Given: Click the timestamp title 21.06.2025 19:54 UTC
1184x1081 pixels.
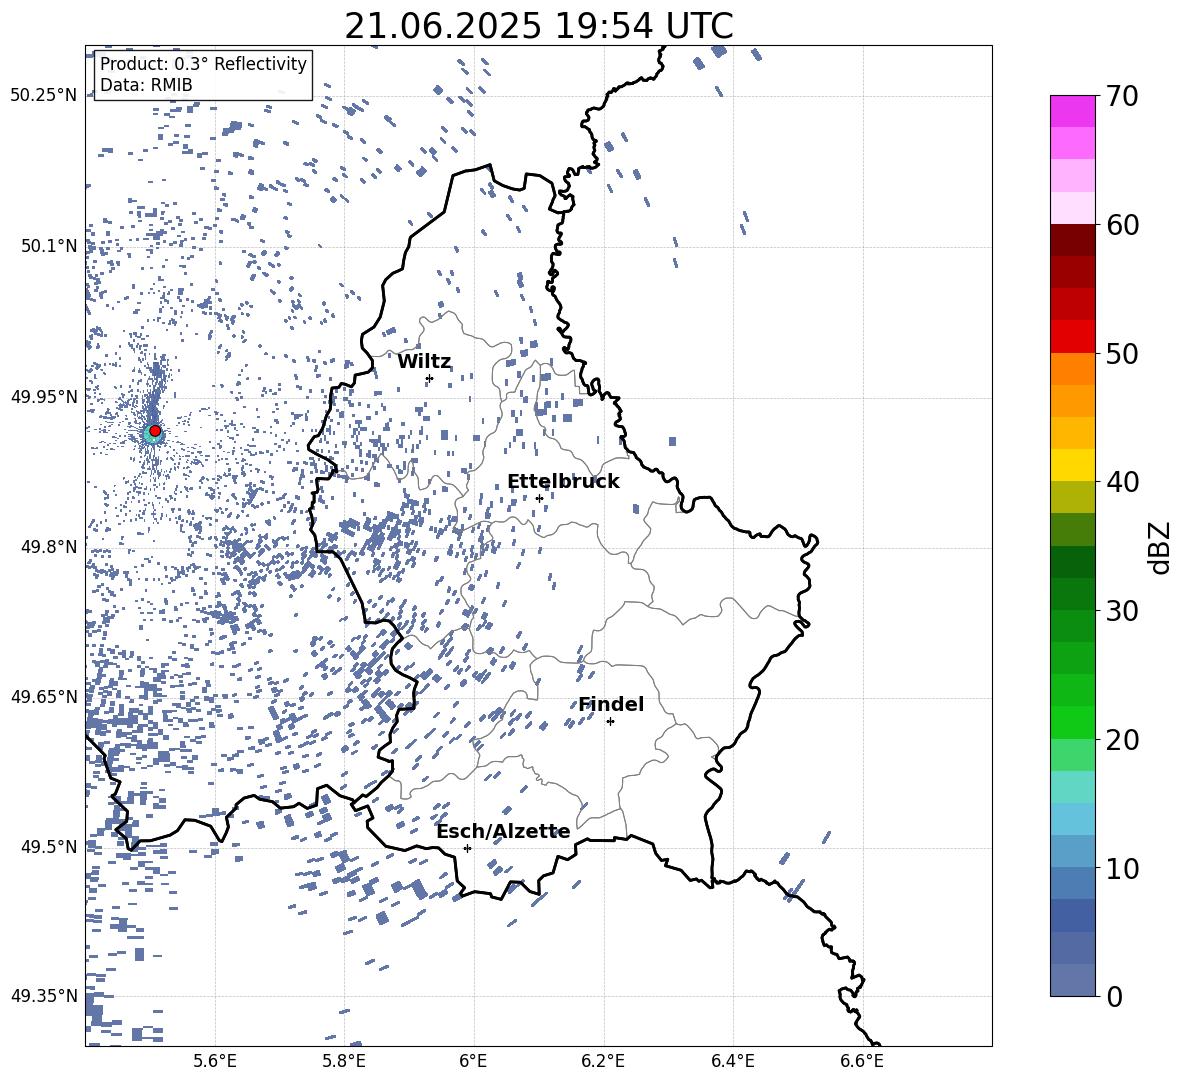Looking at the screenshot, I should point(539,26).
